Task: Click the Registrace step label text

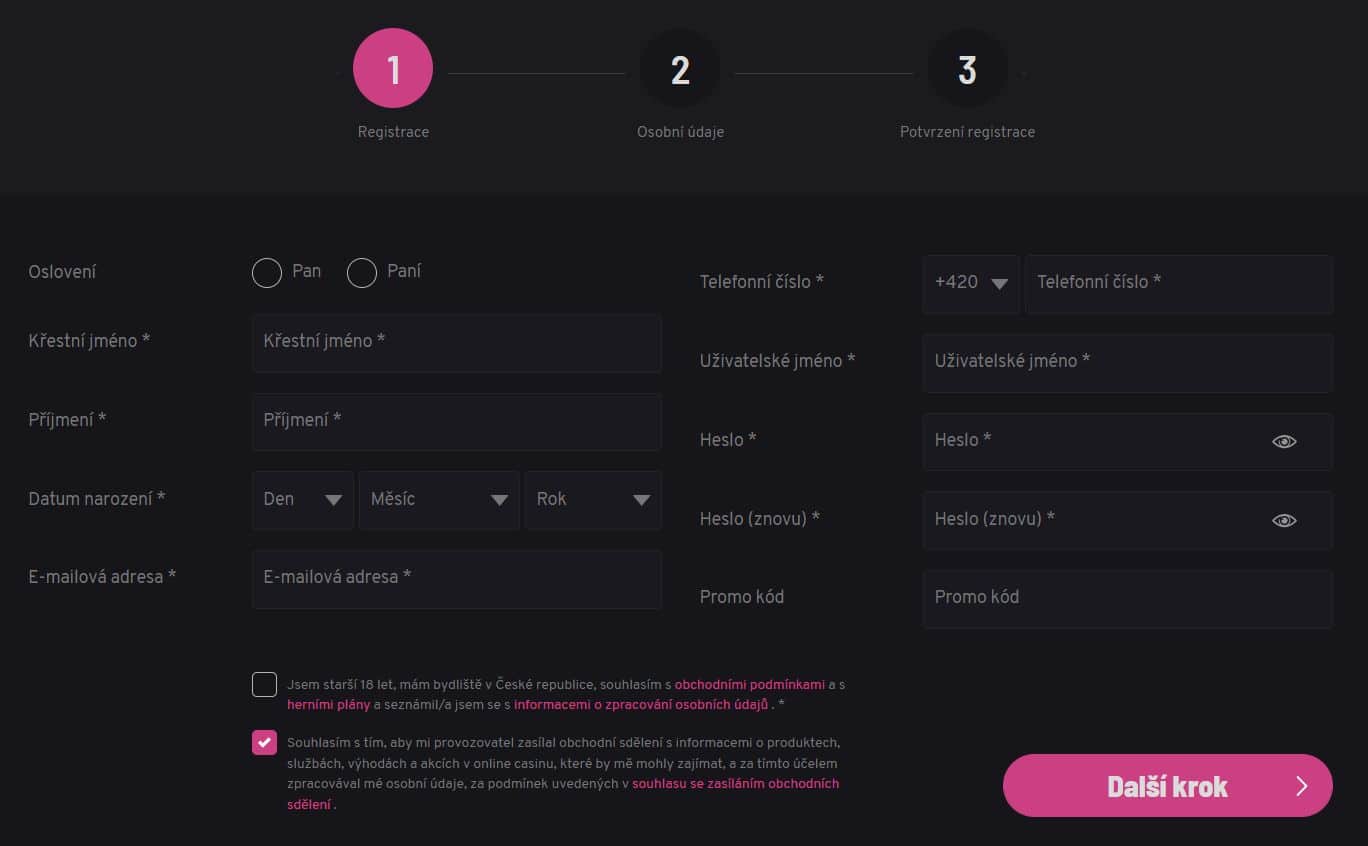Action: (x=393, y=132)
